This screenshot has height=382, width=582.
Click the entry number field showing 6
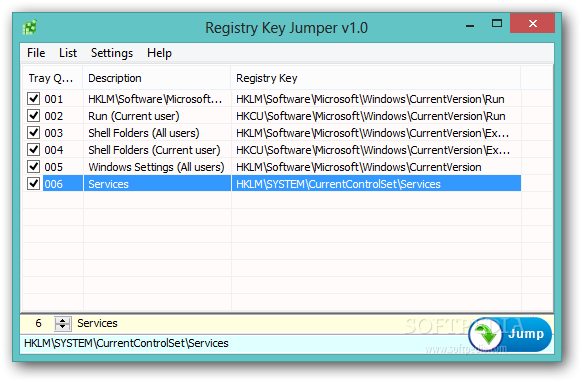click(38, 323)
